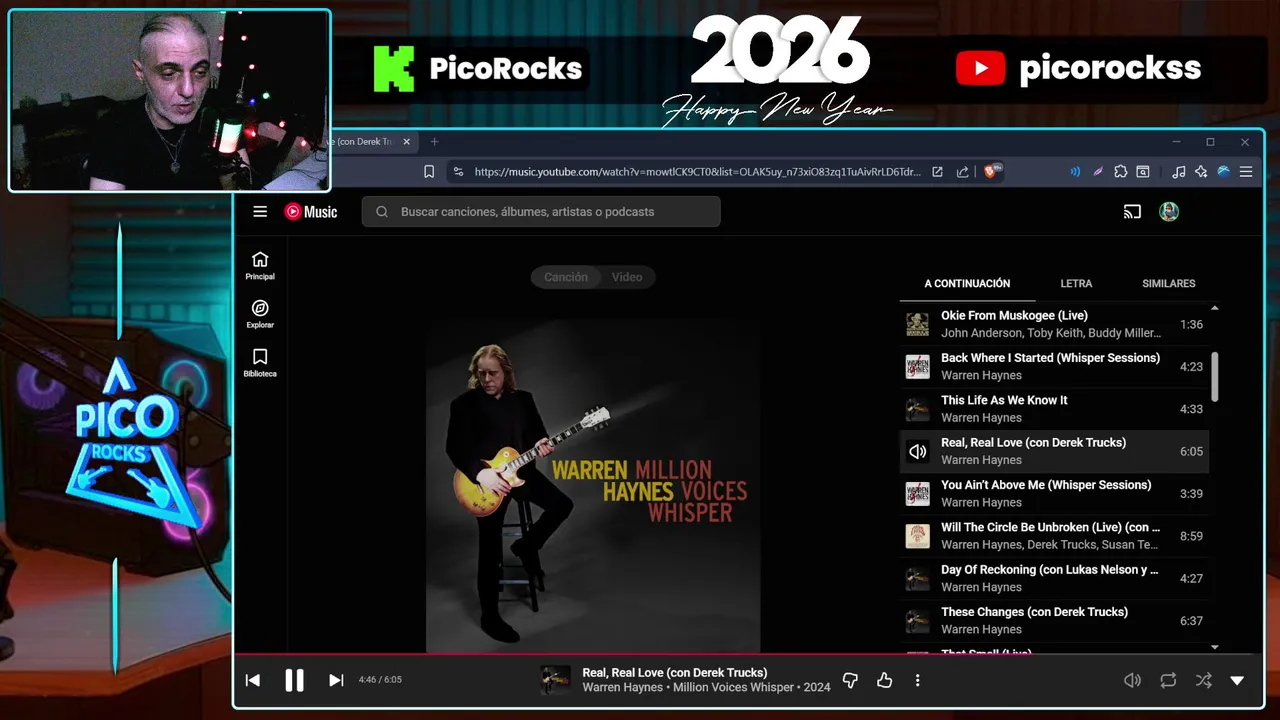Click the share page icon in address bar
Viewport: 1280px width, 720px height.
pos(962,172)
